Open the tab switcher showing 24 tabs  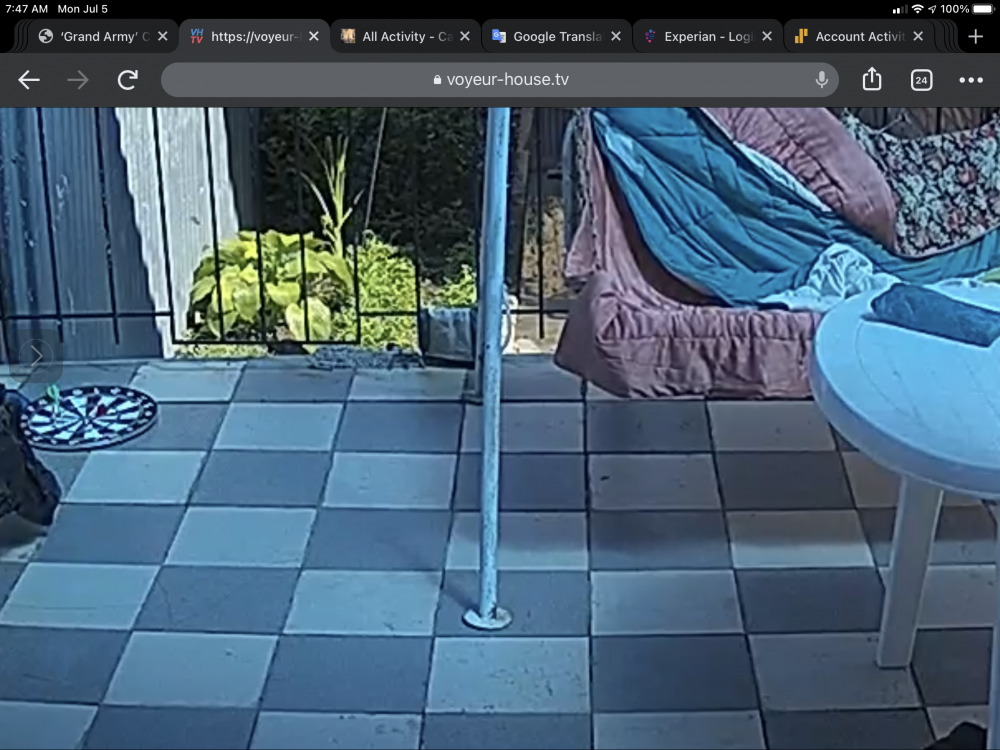(x=921, y=80)
